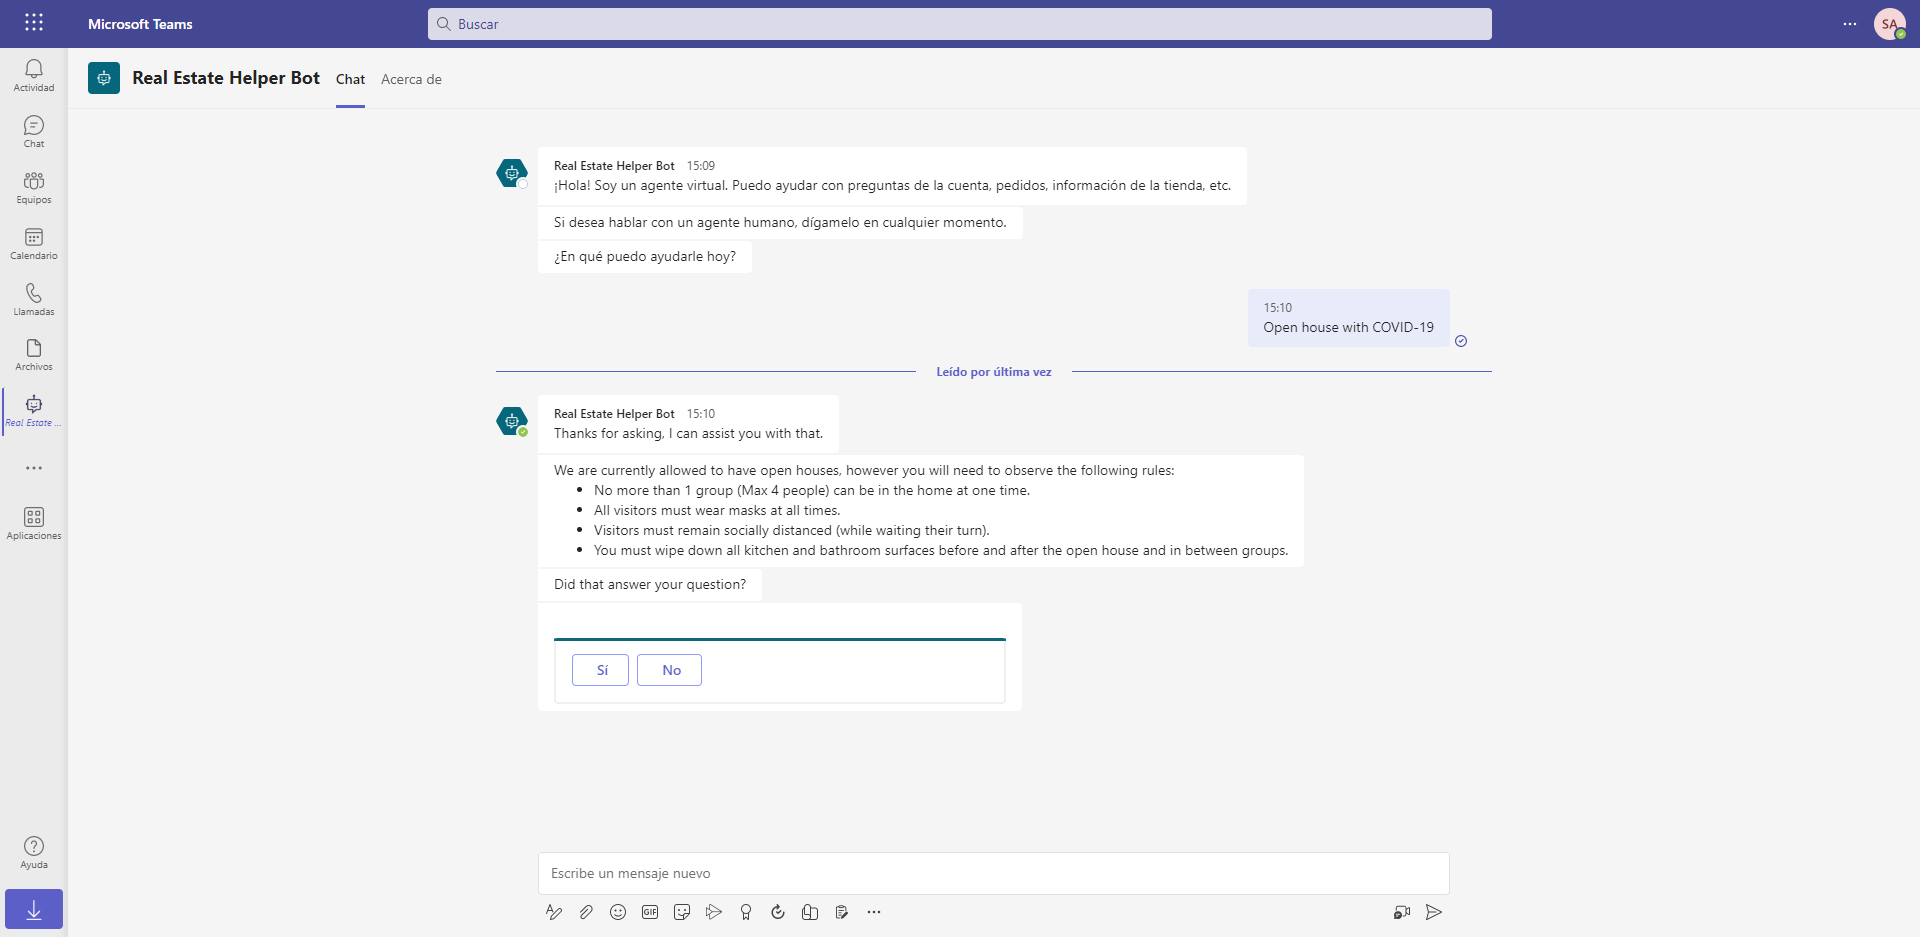Click the Loop refresh-style icon in compose bar
Image resolution: width=1920 pixels, height=937 pixels.
click(x=778, y=912)
